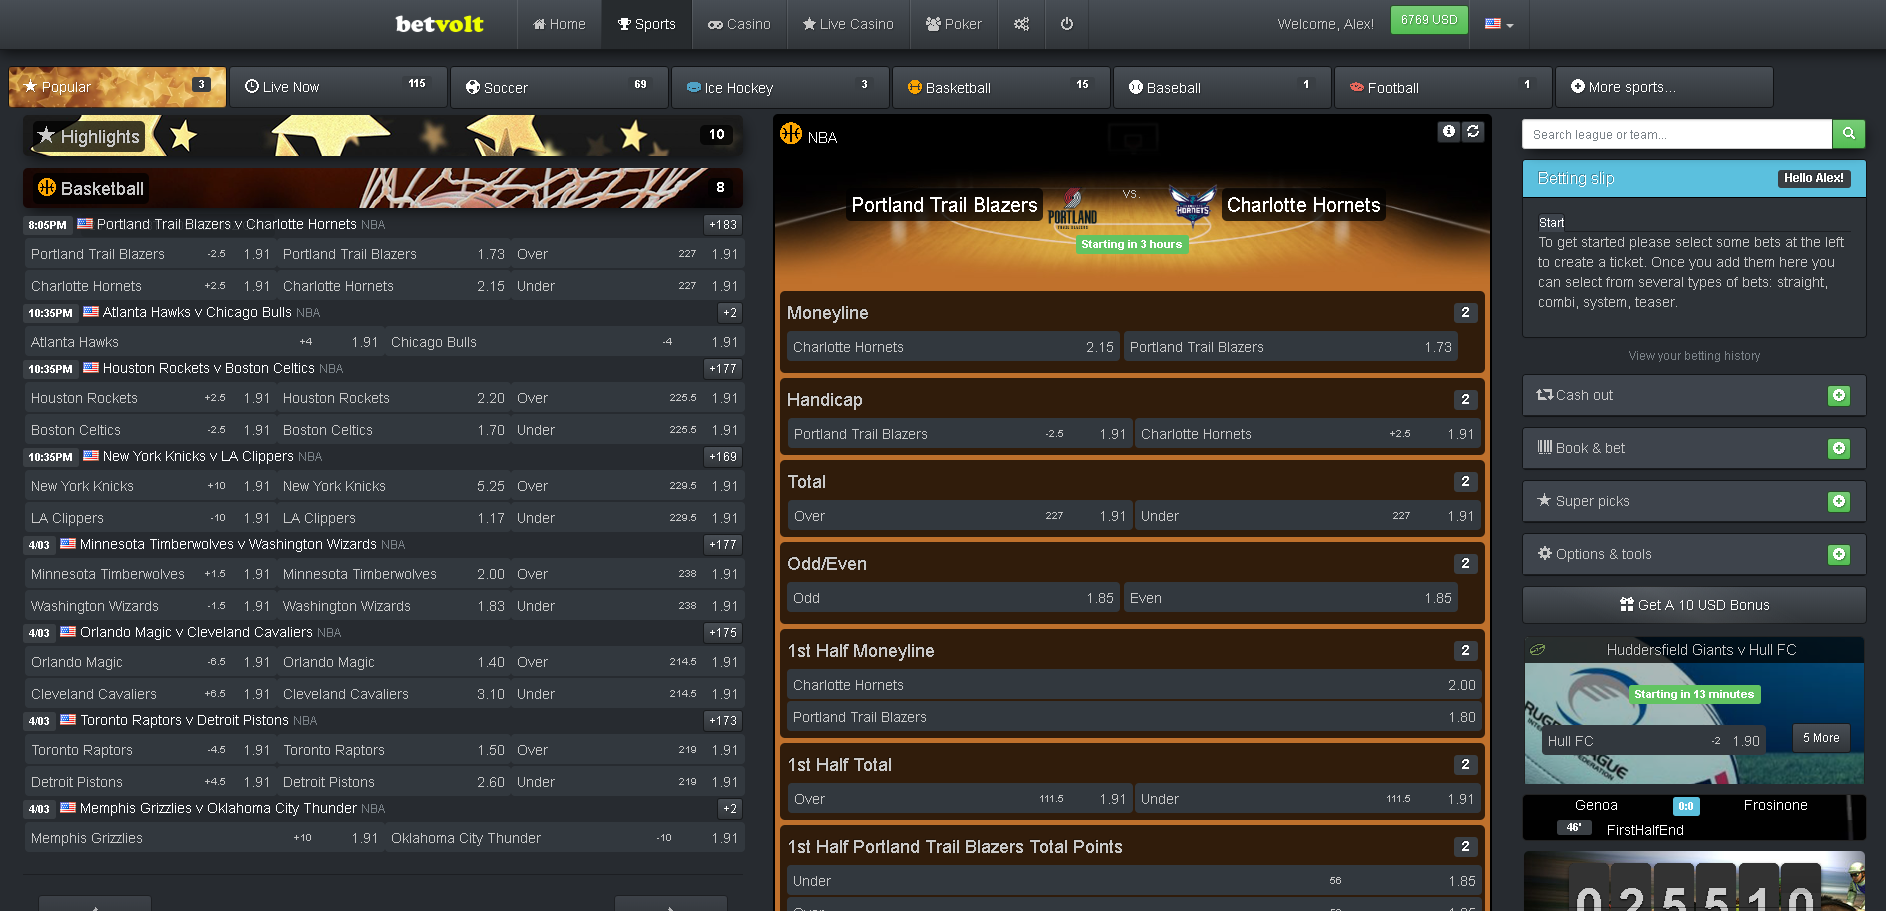Select Orlando Magic -6.5 handicap
This screenshot has height=911, width=1886.
[x=151, y=662]
